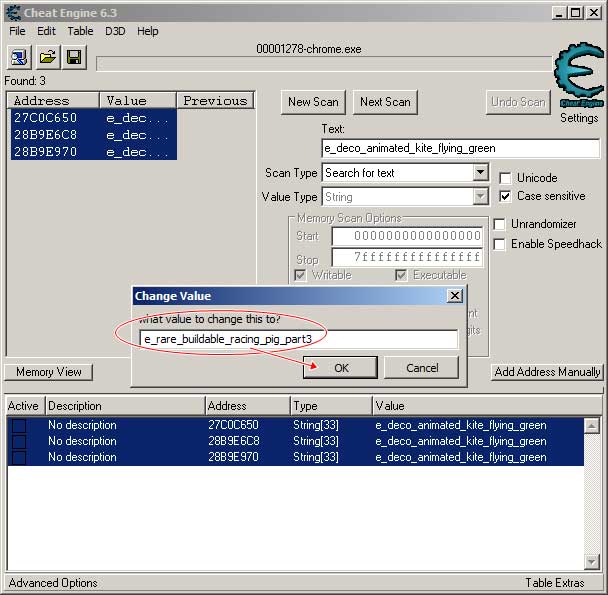Click the new value input field
The height and width of the screenshot is (595, 608).
(299, 339)
